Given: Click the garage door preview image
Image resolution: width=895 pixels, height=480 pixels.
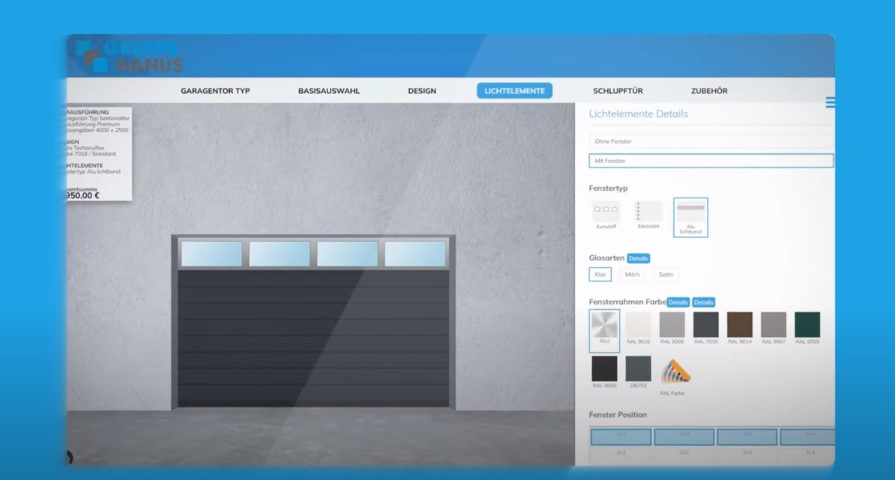Looking at the screenshot, I should (x=314, y=321).
